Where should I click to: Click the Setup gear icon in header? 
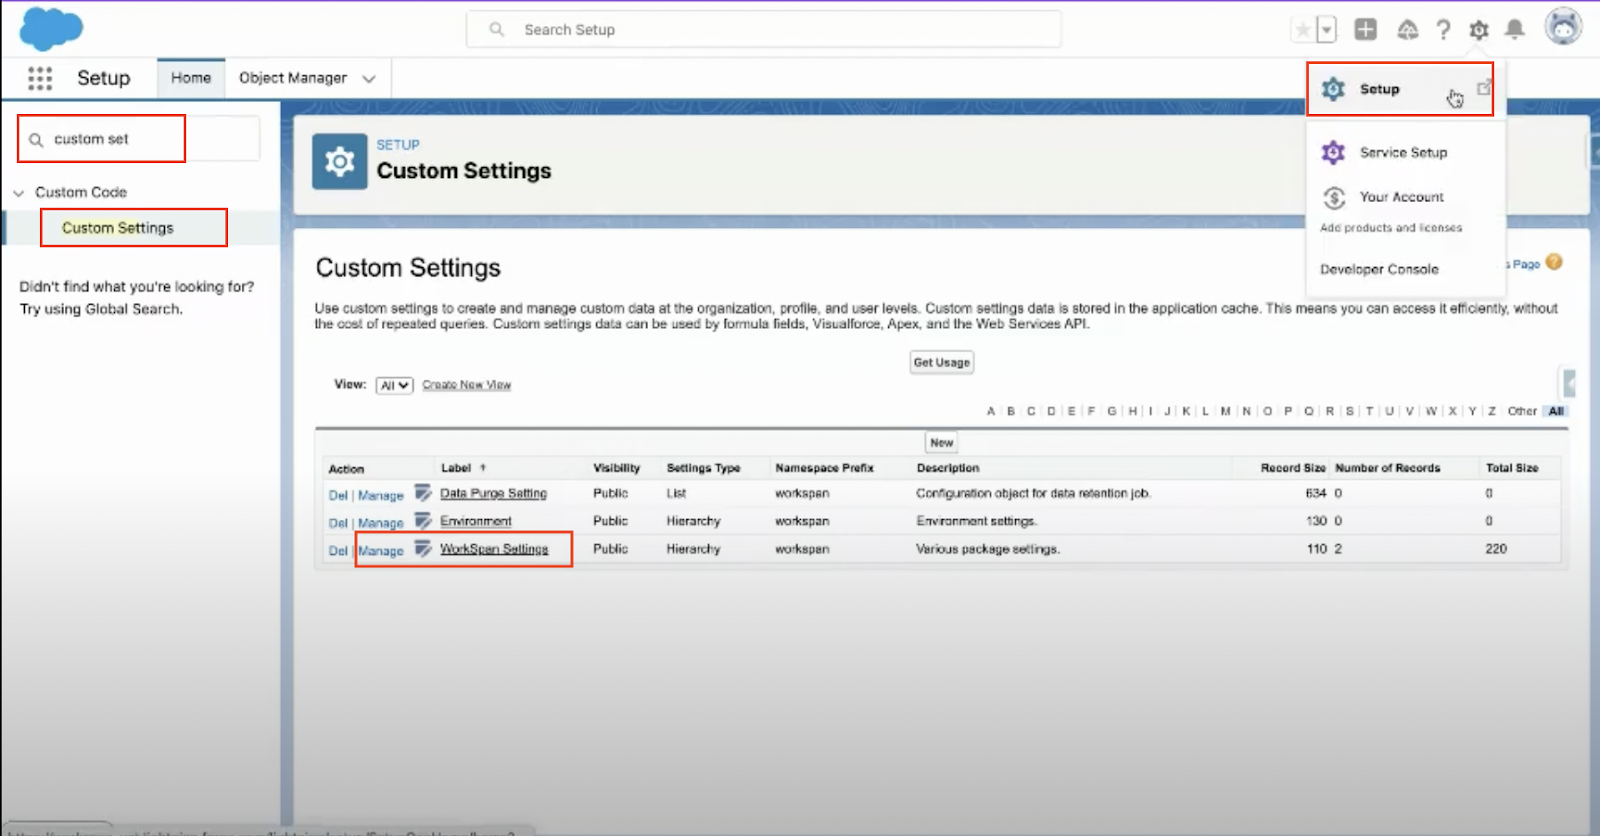point(1478,30)
